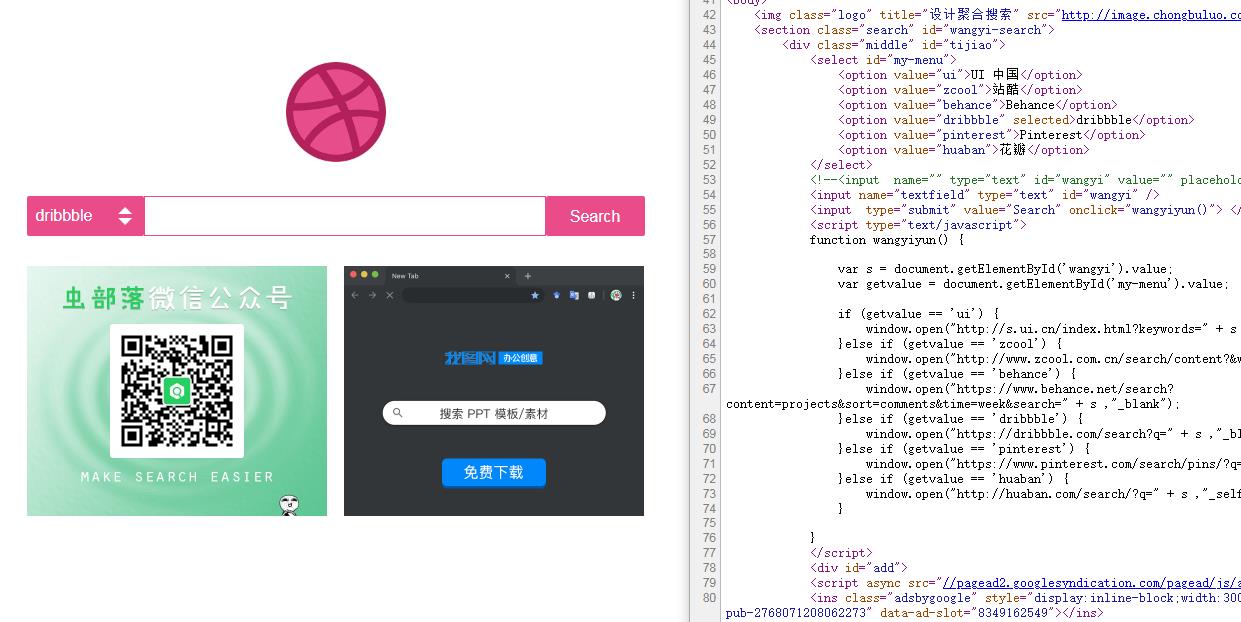This screenshot has width=1241, height=622.
Task: Click the 'Pinterest' option line in the source
Action: click(x=992, y=135)
